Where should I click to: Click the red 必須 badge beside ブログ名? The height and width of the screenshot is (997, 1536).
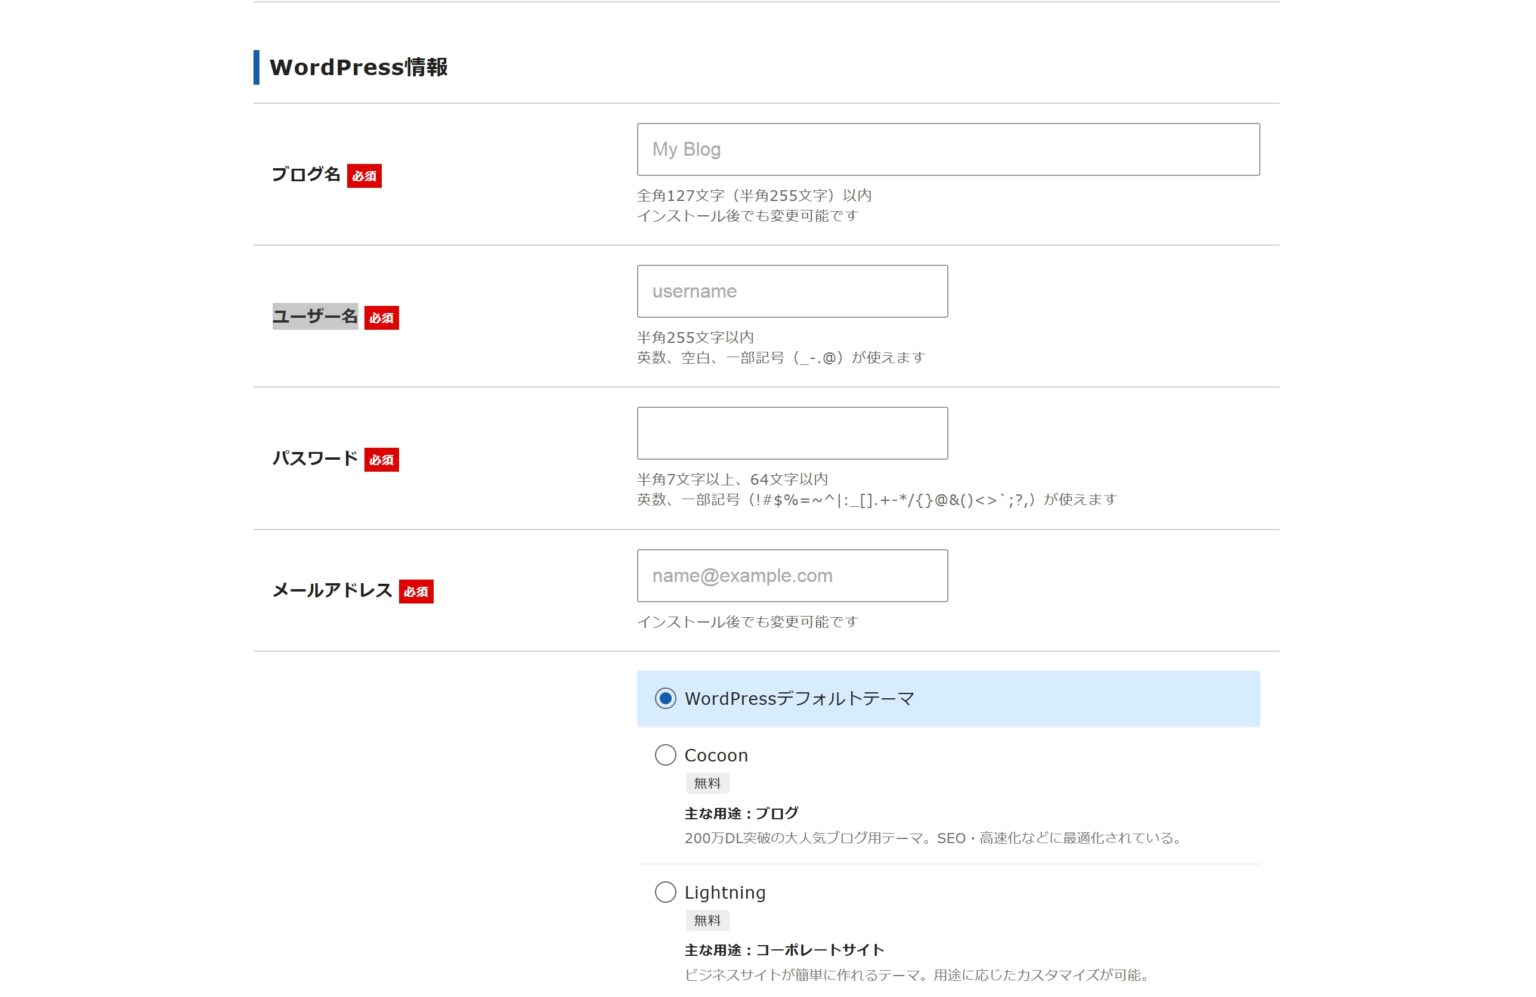coord(364,176)
